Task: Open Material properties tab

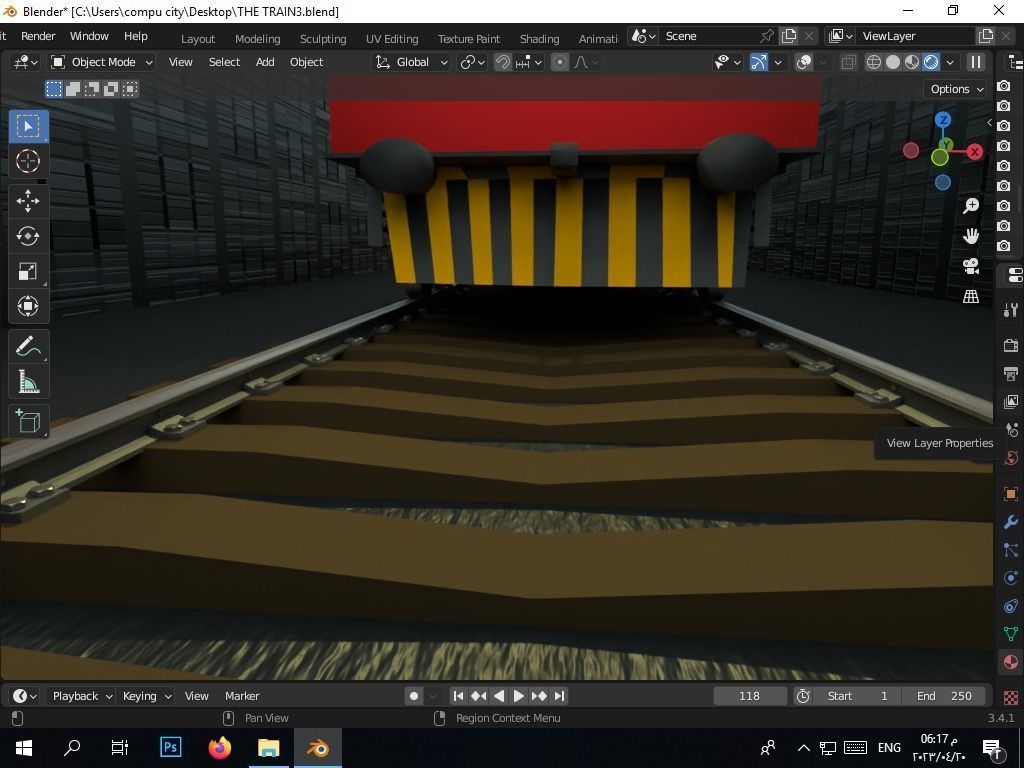Action: click(1011, 662)
